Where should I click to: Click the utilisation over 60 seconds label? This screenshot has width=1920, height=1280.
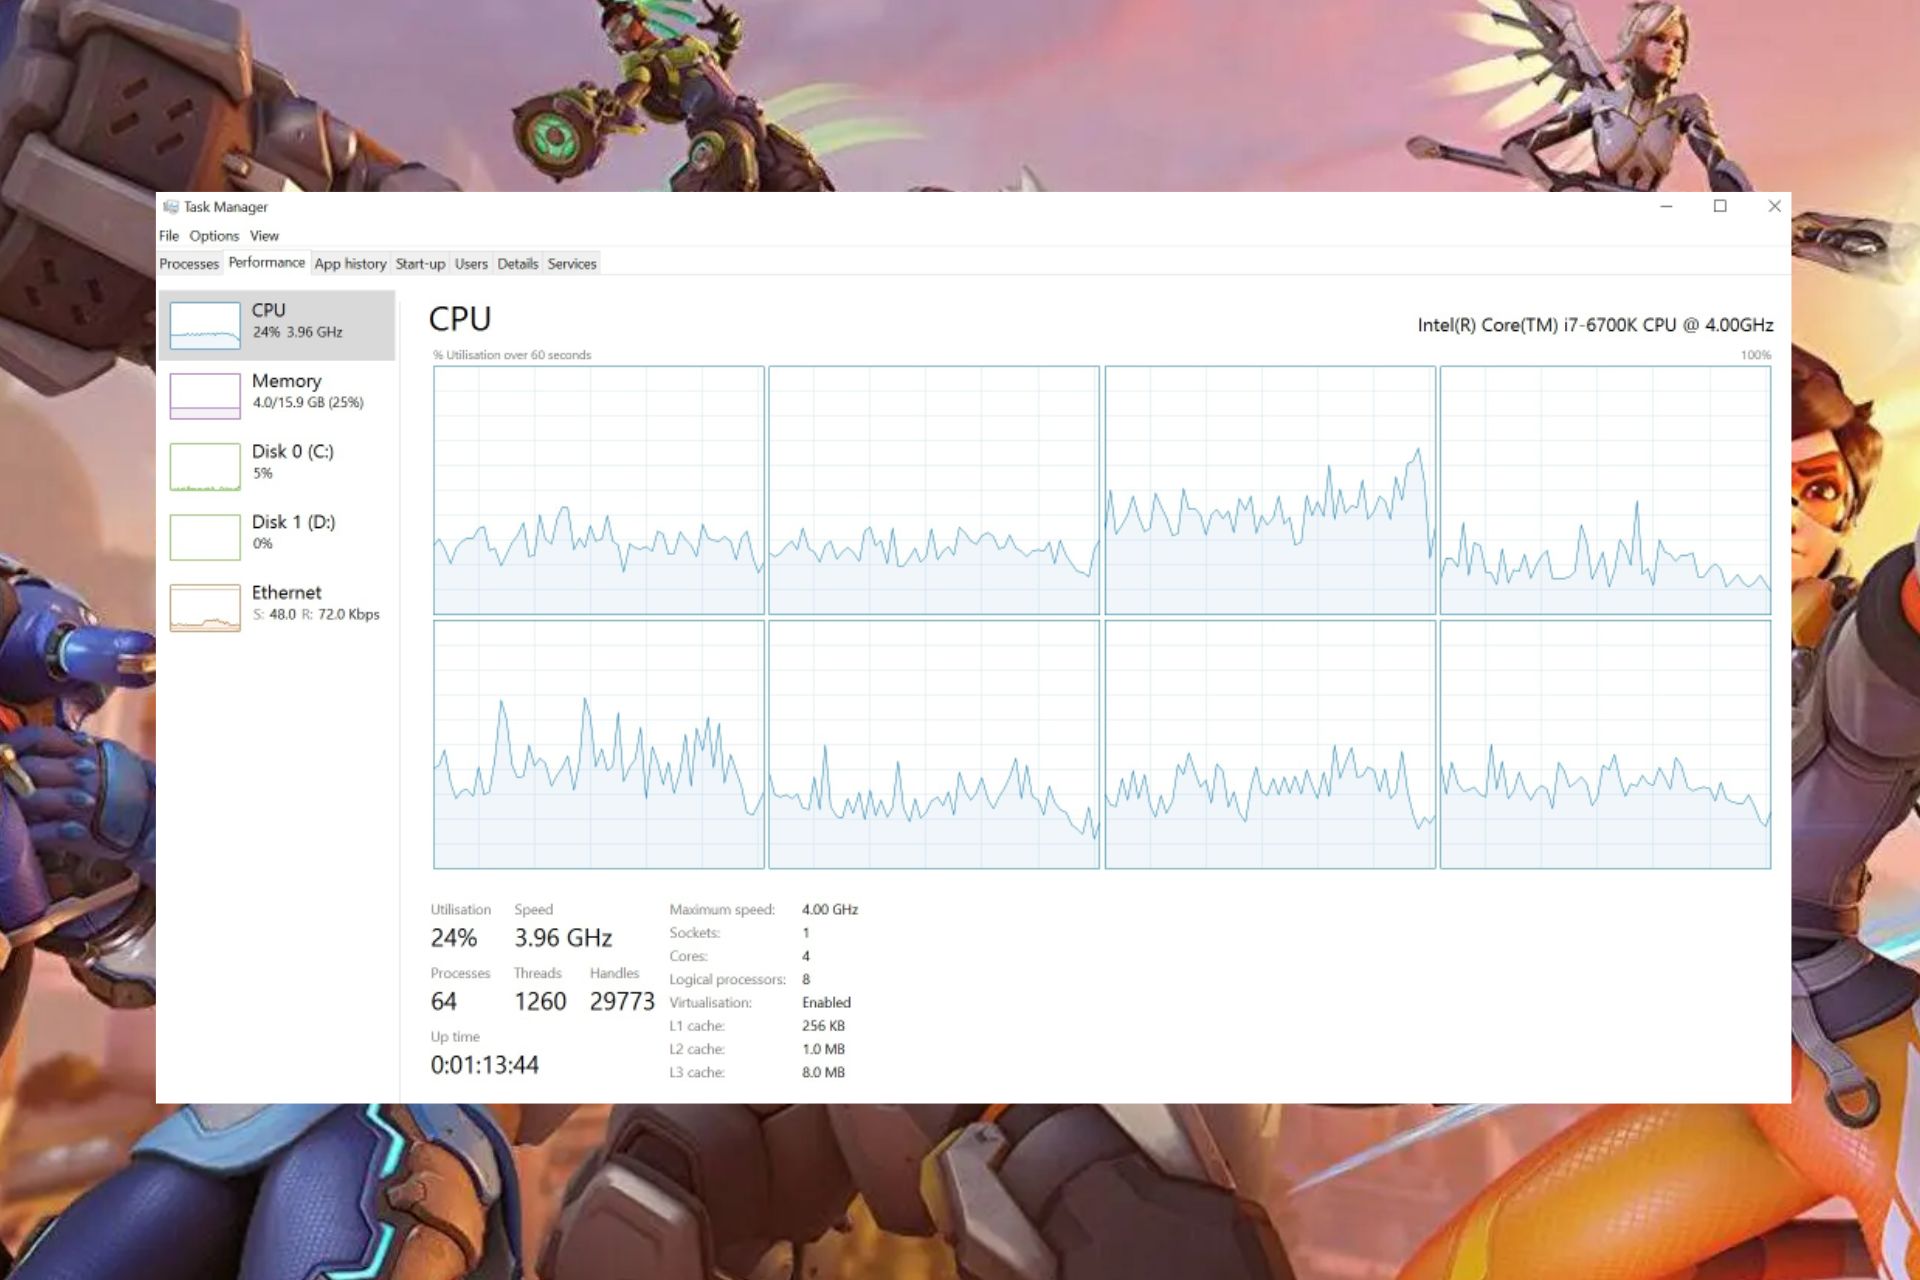point(512,355)
